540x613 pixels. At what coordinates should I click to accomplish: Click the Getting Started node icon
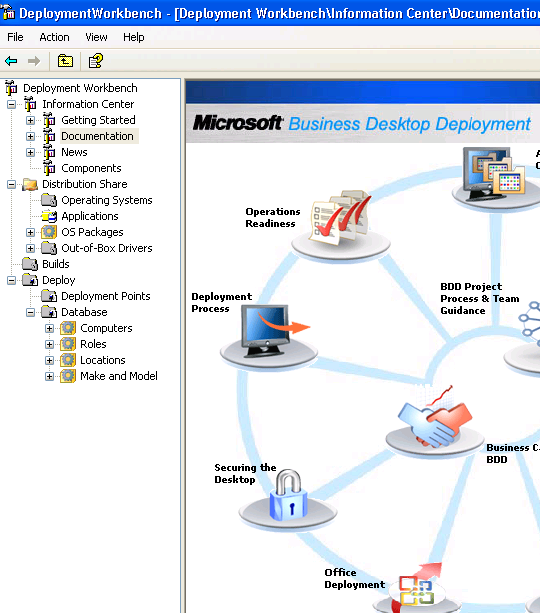click(x=49, y=120)
